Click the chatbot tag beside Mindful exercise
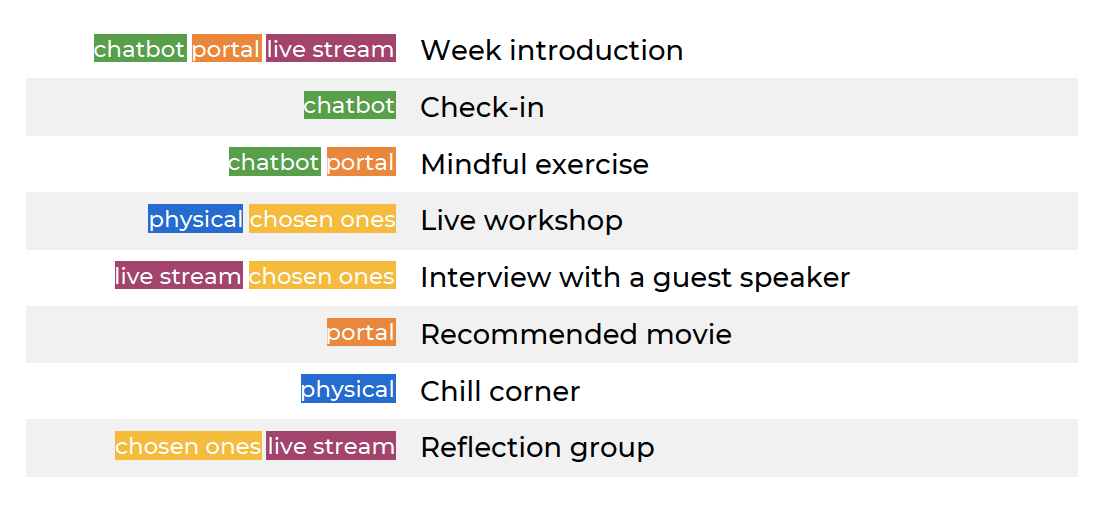This screenshot has height=509, width=1107. coord(274,162)
